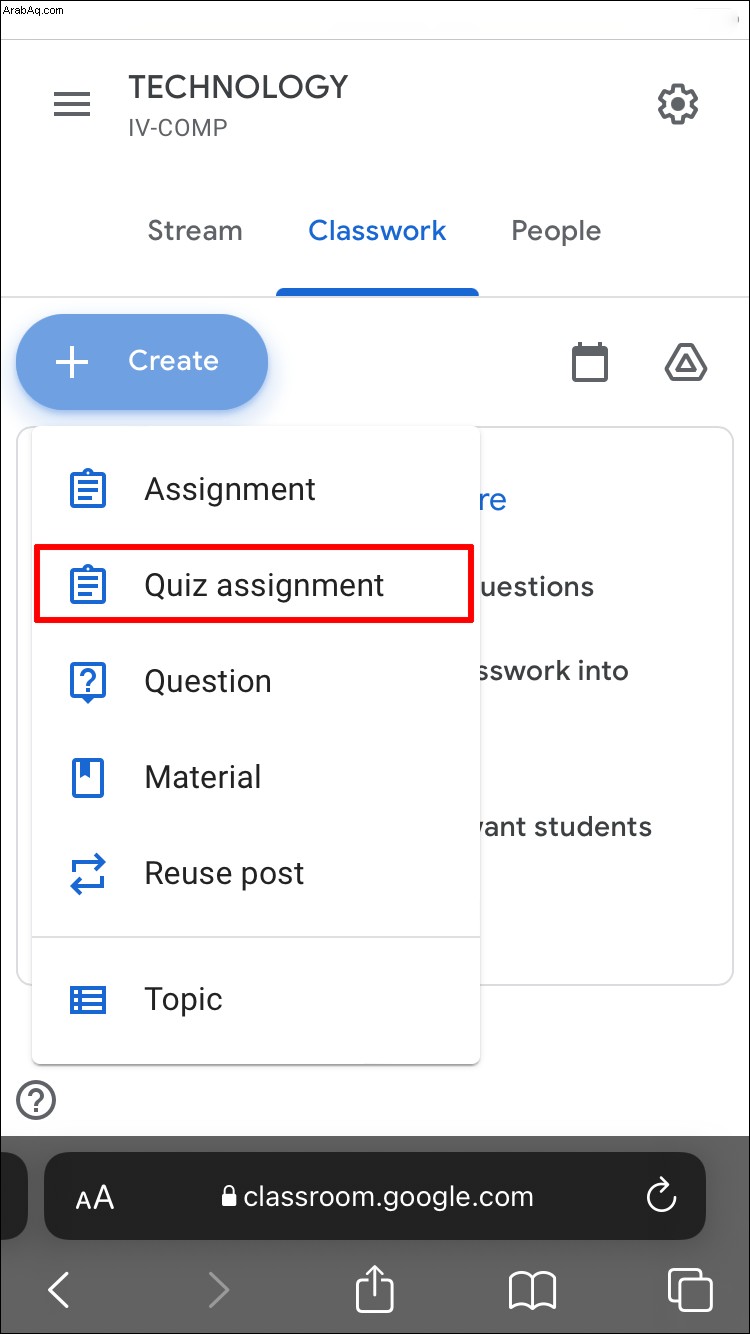Select Reuse post option
Screen dimensions: 750x1334
(x=256, y=874)
